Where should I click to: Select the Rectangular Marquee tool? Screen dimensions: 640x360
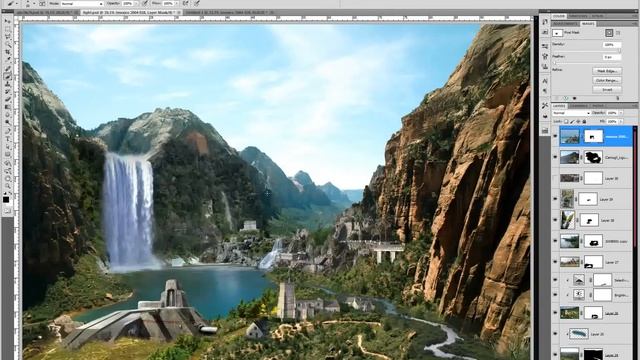pyautogui.click(x=7, y=29)
